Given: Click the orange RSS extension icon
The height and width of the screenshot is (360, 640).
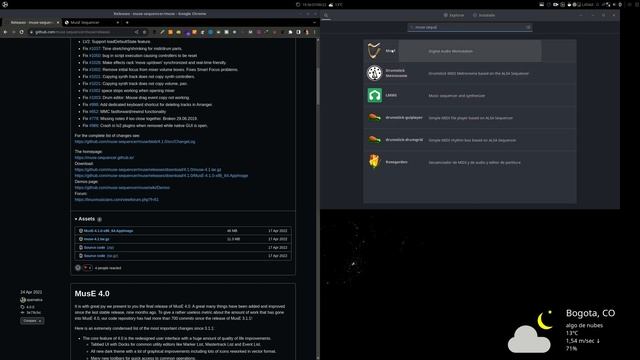Looking at the screenshot, I should coord(170,32).
